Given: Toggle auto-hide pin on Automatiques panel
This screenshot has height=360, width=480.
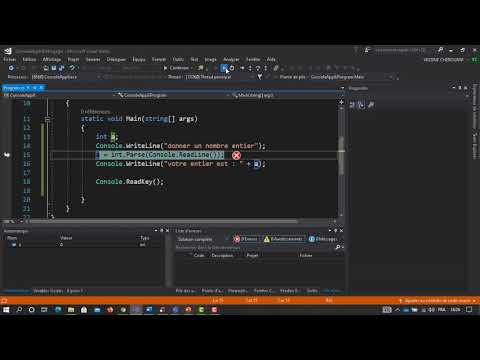Looking at the screenshot, I should [x=162, y=231].
